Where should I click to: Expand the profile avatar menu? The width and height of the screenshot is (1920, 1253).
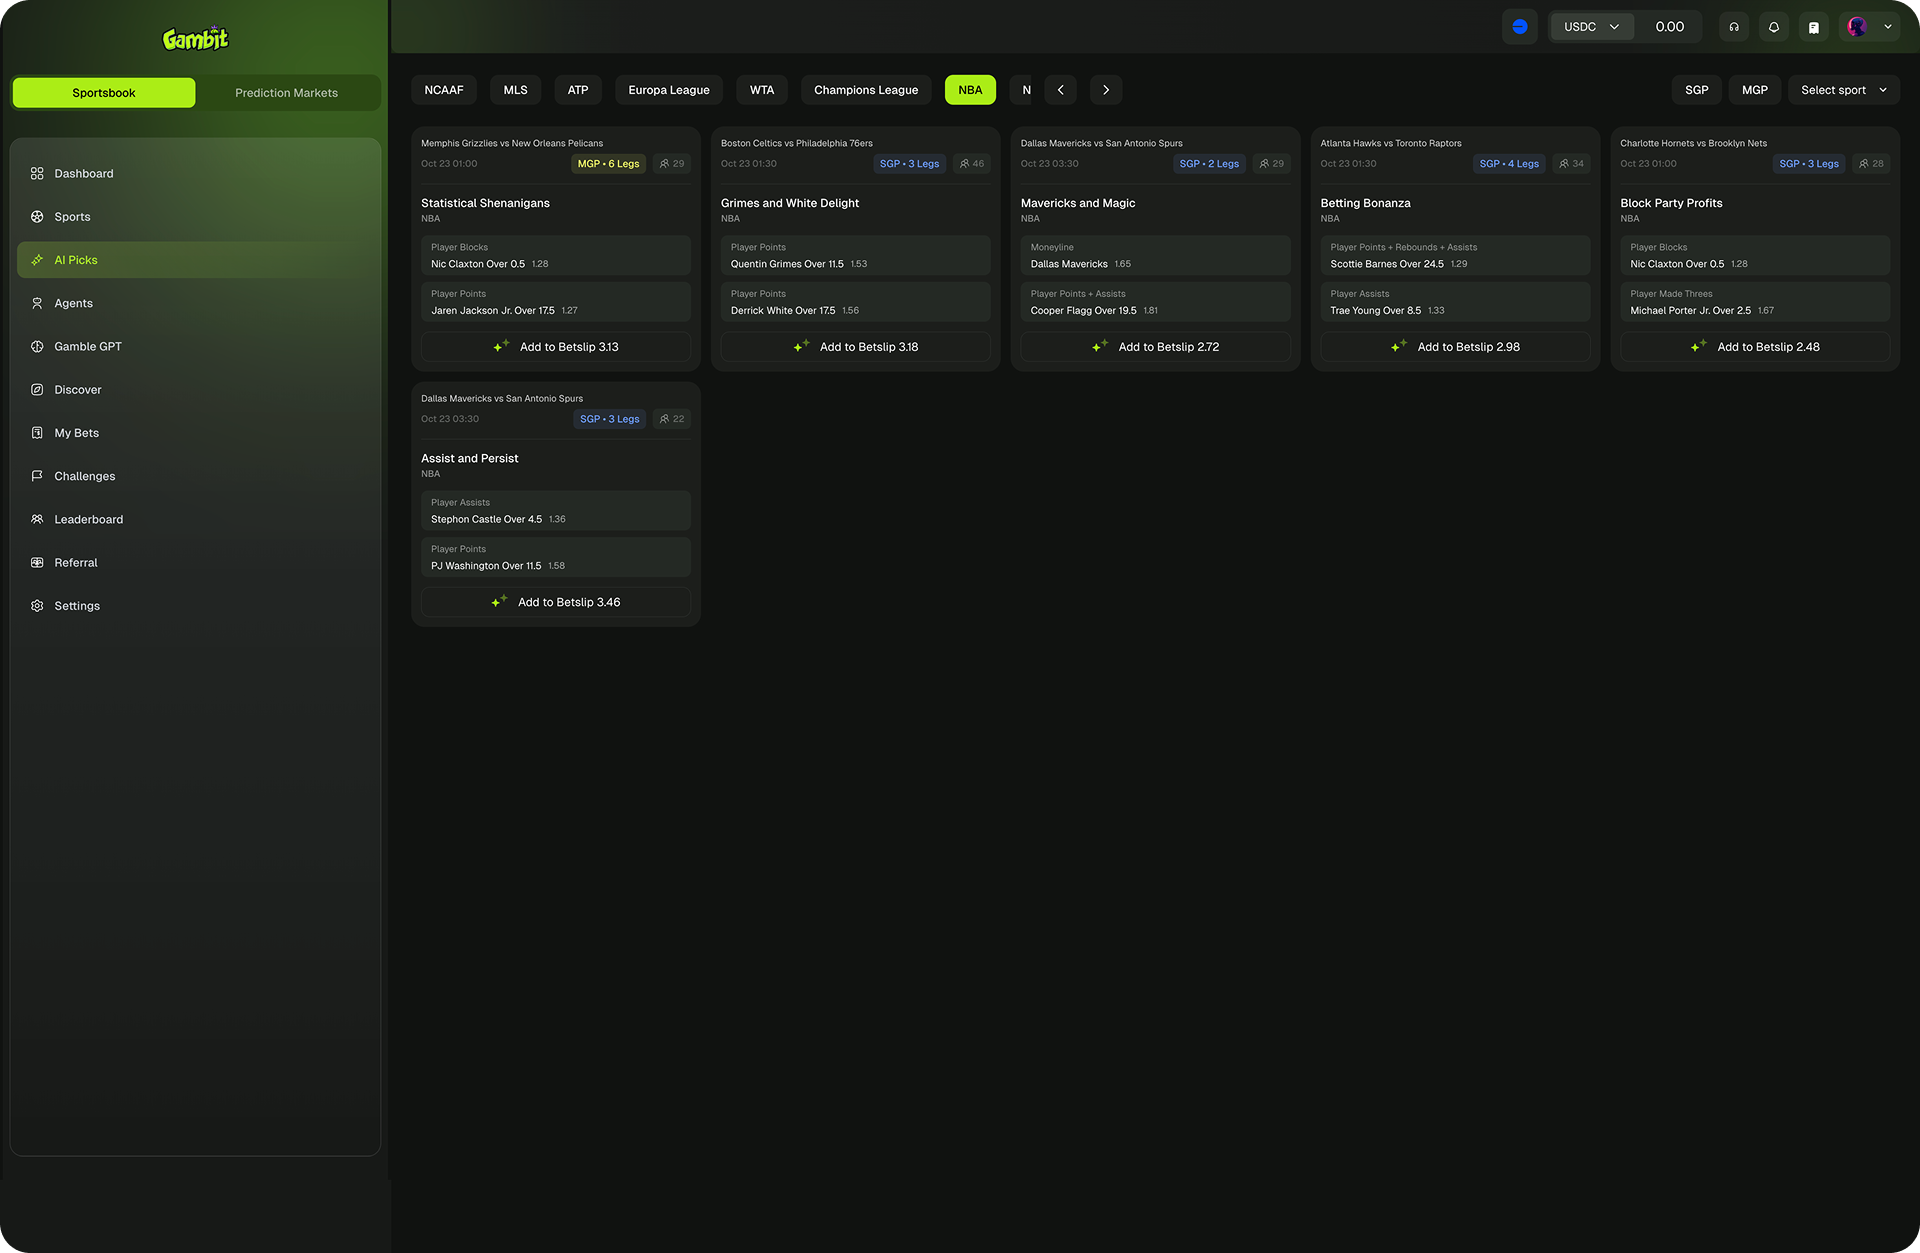(x=1870, y=27)
